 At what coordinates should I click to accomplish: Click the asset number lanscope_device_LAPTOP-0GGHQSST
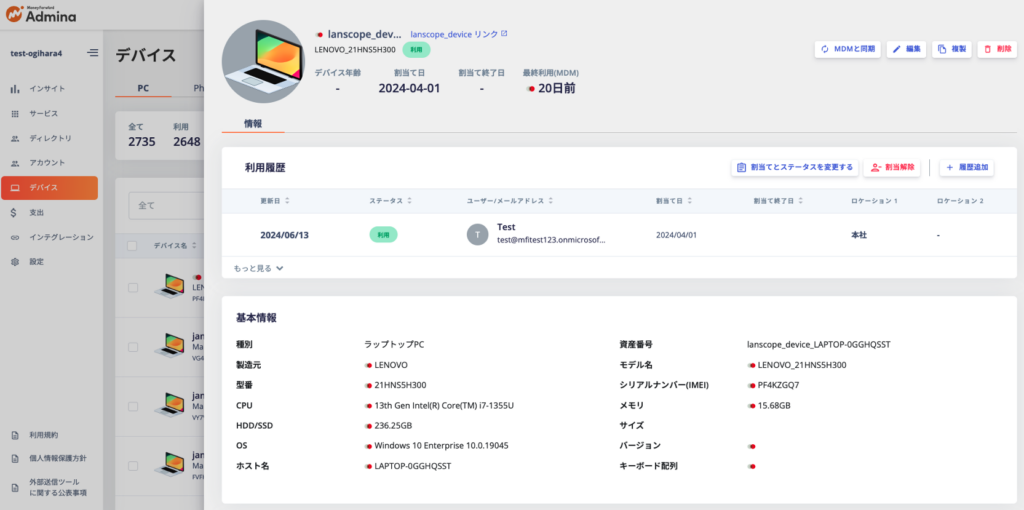tap(819, 344)
